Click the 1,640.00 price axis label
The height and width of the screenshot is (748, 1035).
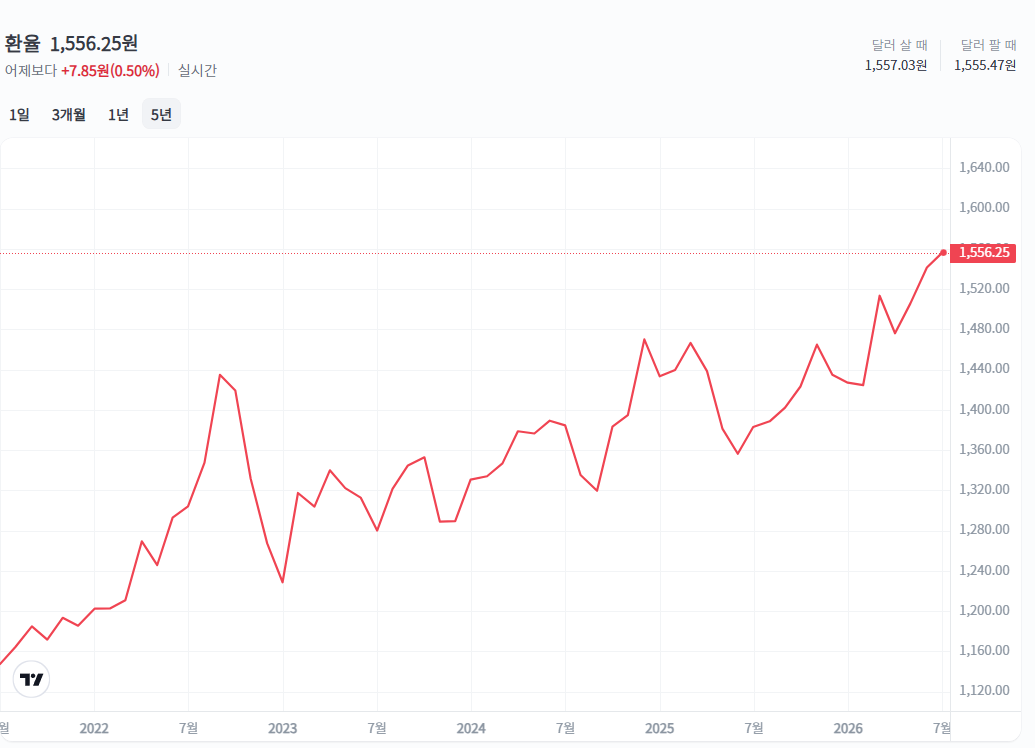coord(984,167)
